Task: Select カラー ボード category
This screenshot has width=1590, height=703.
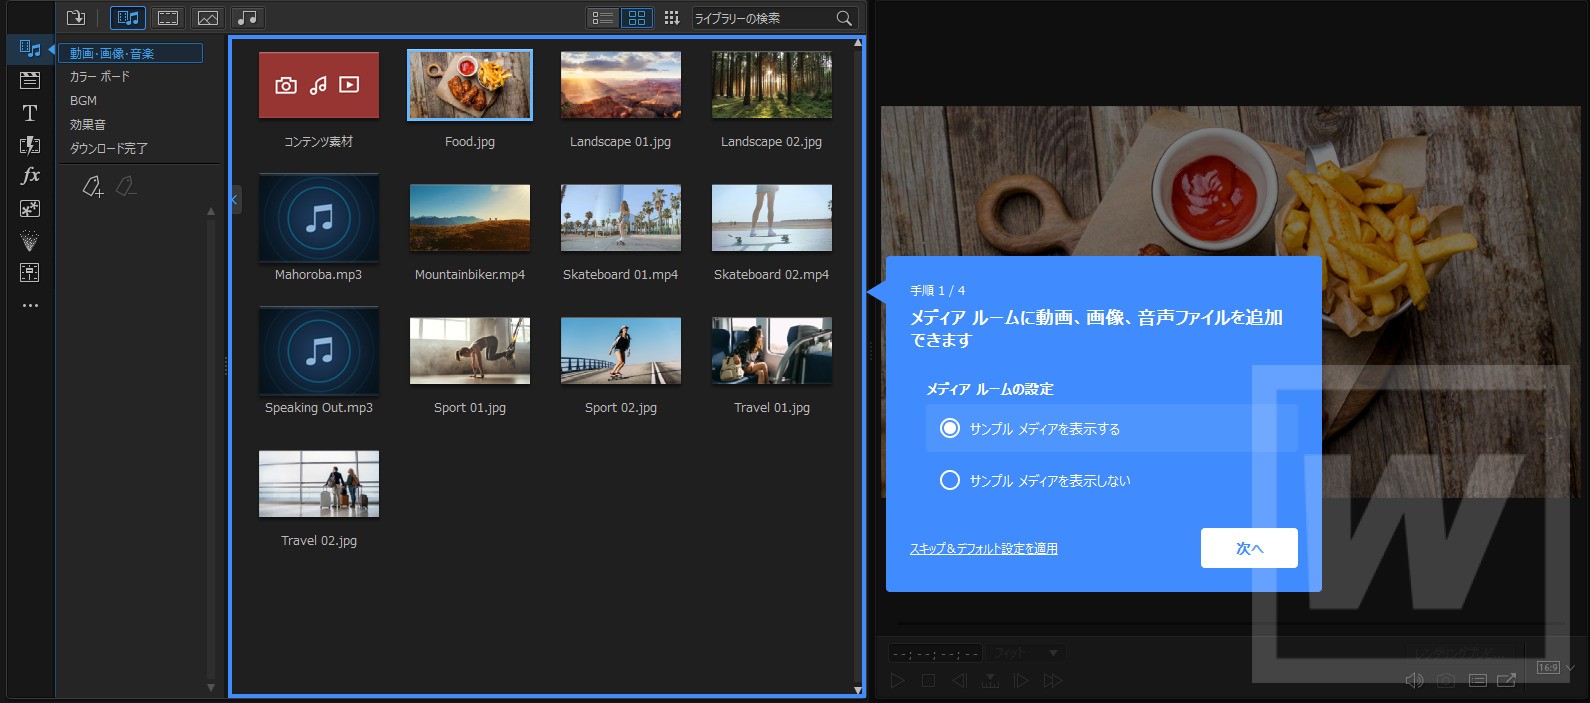Action: coord(100,77)
